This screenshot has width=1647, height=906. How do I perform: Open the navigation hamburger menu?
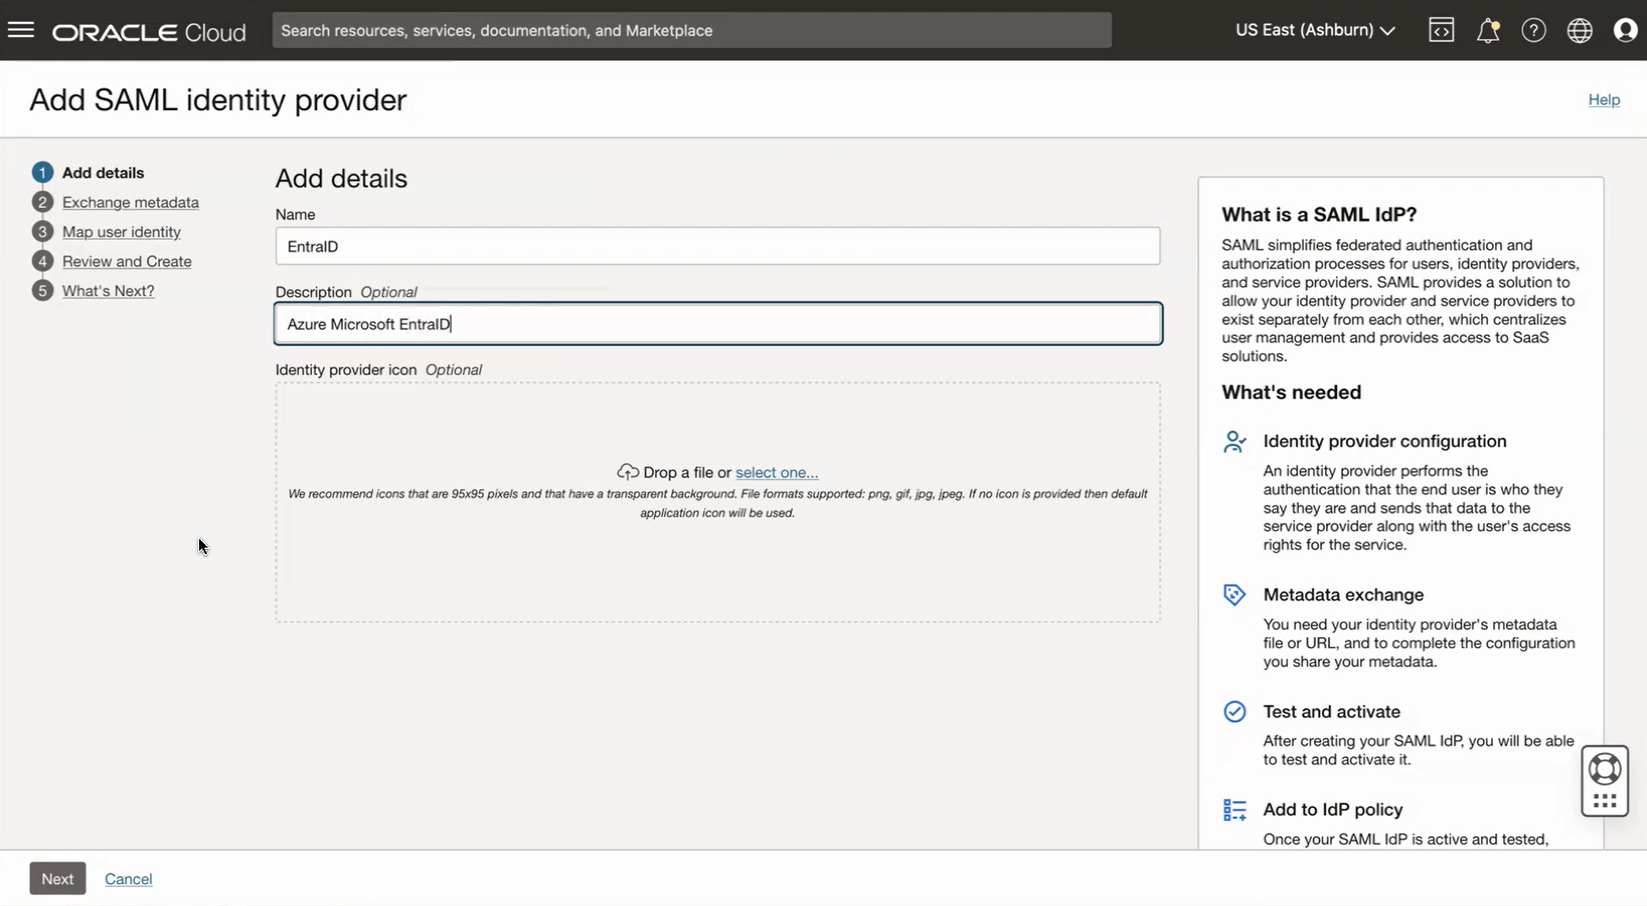point(20,29)
